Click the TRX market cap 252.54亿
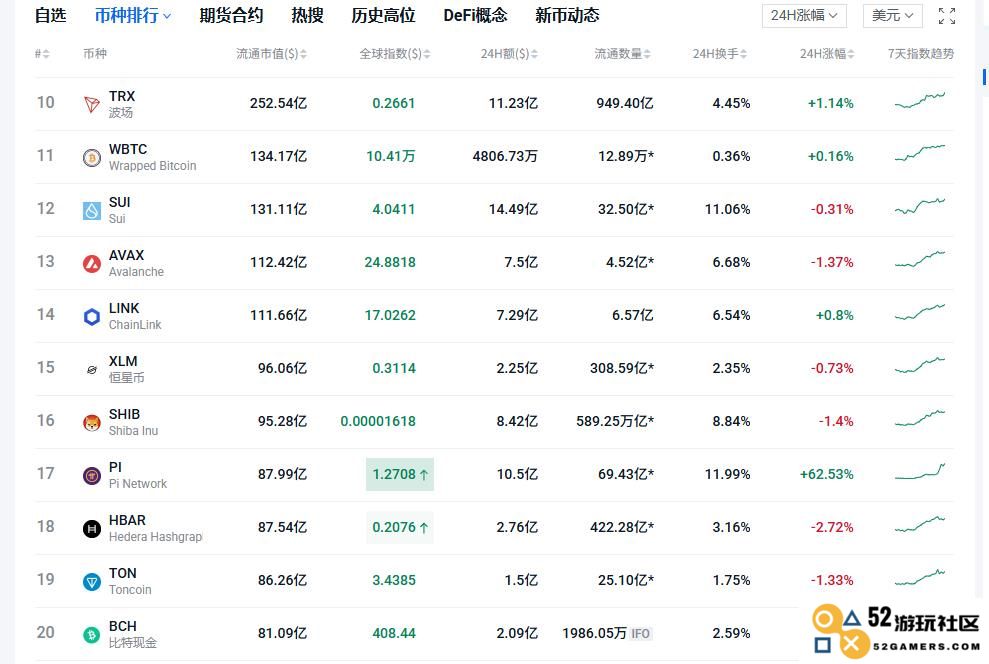 [x=278, y=103]
